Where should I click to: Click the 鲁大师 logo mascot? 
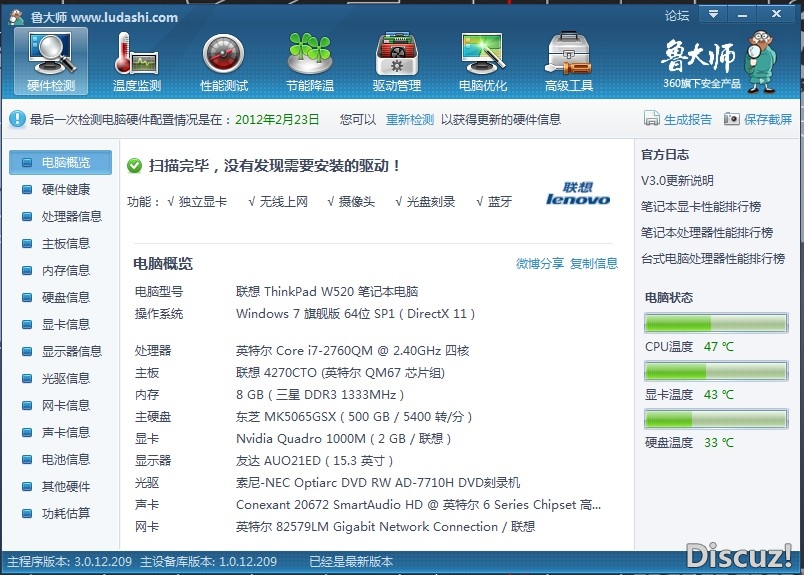(x=761, y=61)
